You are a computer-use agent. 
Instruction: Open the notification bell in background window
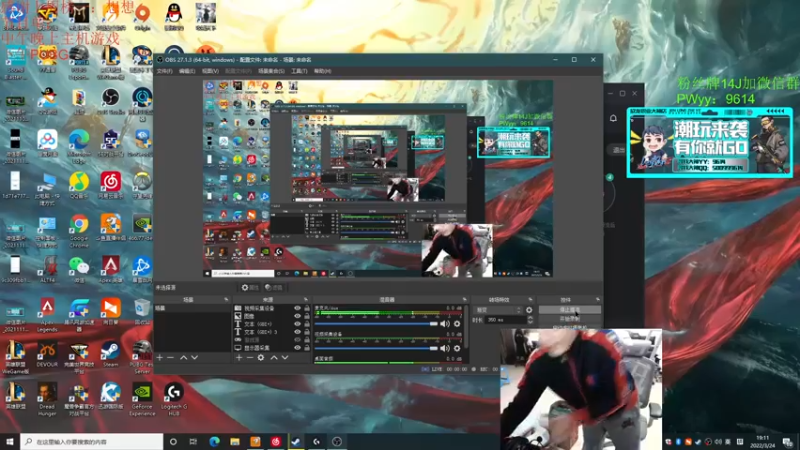point(613,118)
